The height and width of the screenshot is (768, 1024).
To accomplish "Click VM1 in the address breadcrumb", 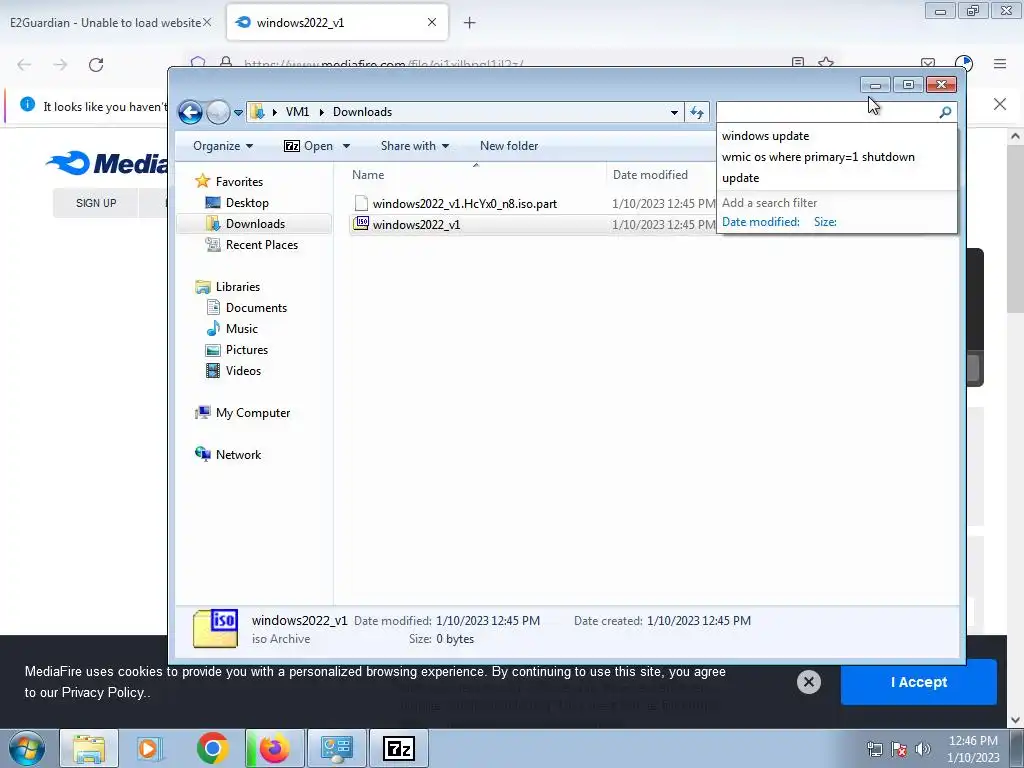I will coord(297,112).
